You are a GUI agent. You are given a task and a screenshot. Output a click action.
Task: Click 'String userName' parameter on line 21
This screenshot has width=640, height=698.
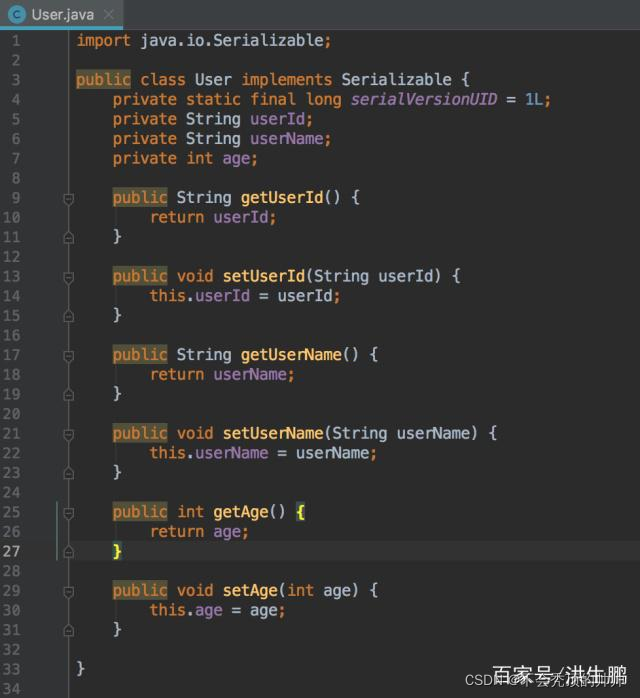point(401,434)
